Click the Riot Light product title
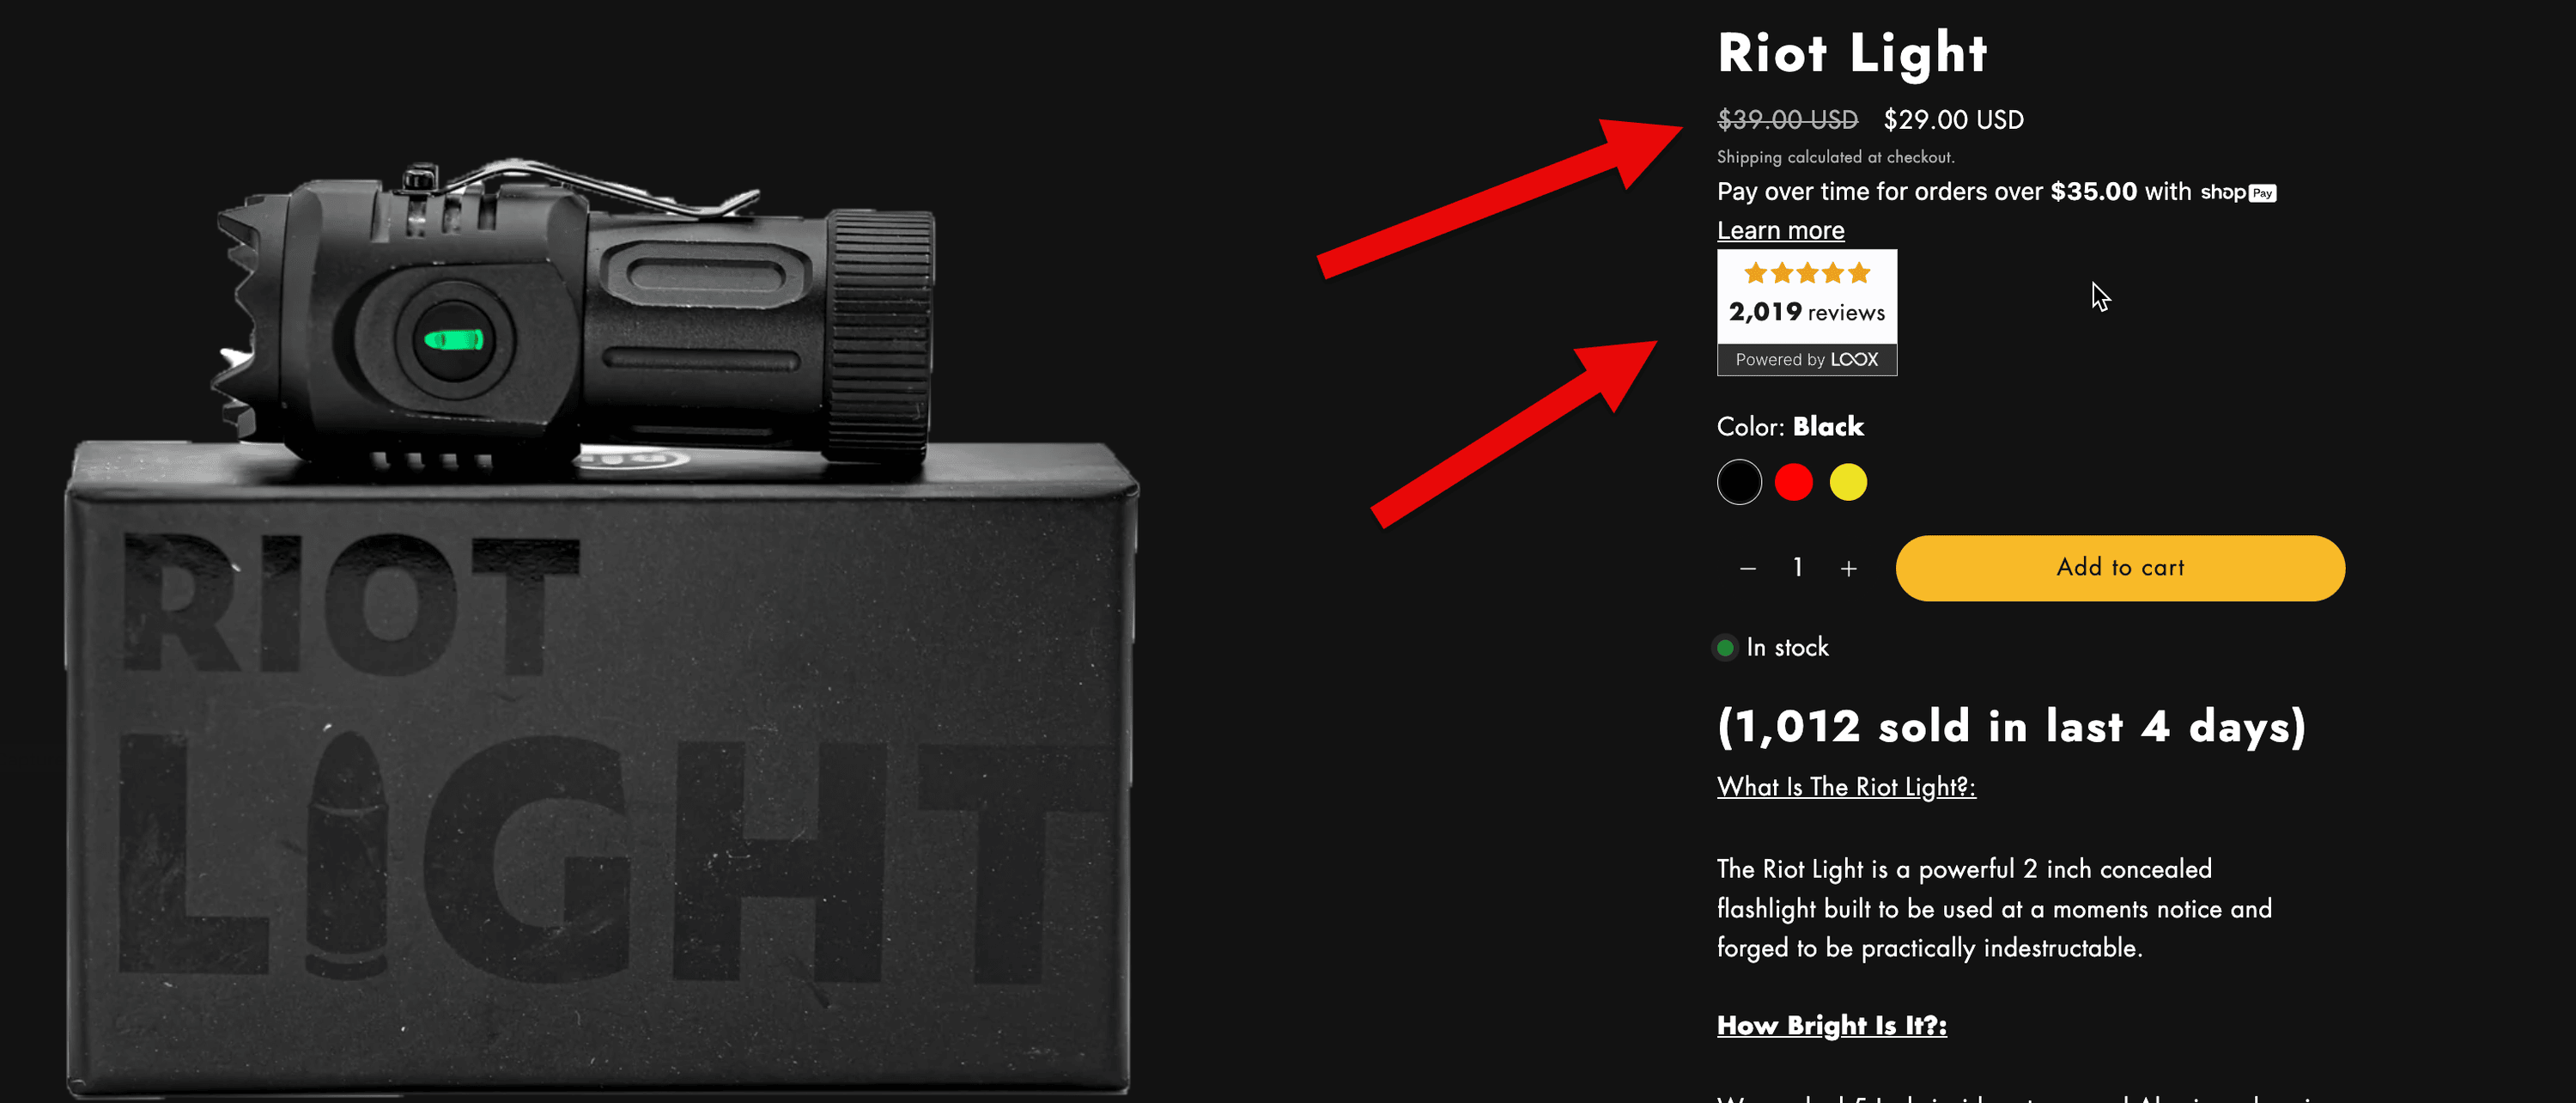 click(1852, 53)
